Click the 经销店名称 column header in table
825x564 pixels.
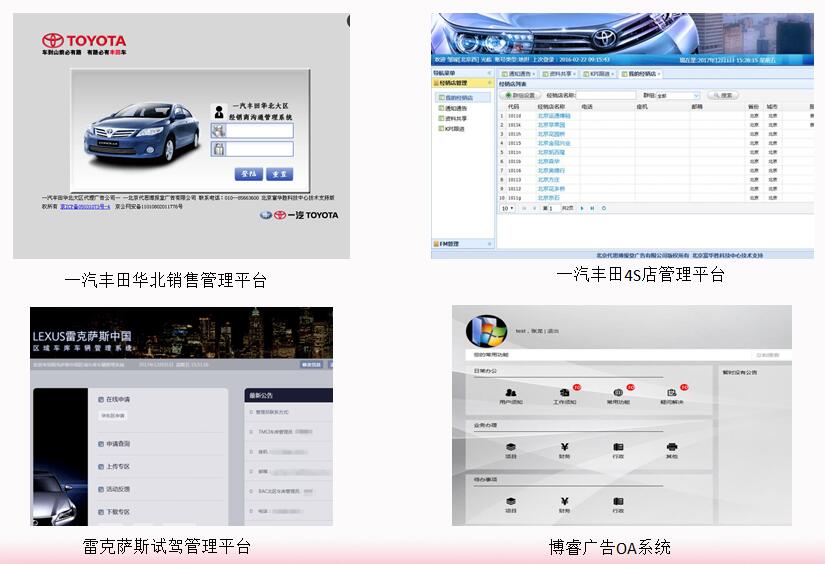pyautogui.click(x=551, y=107)
